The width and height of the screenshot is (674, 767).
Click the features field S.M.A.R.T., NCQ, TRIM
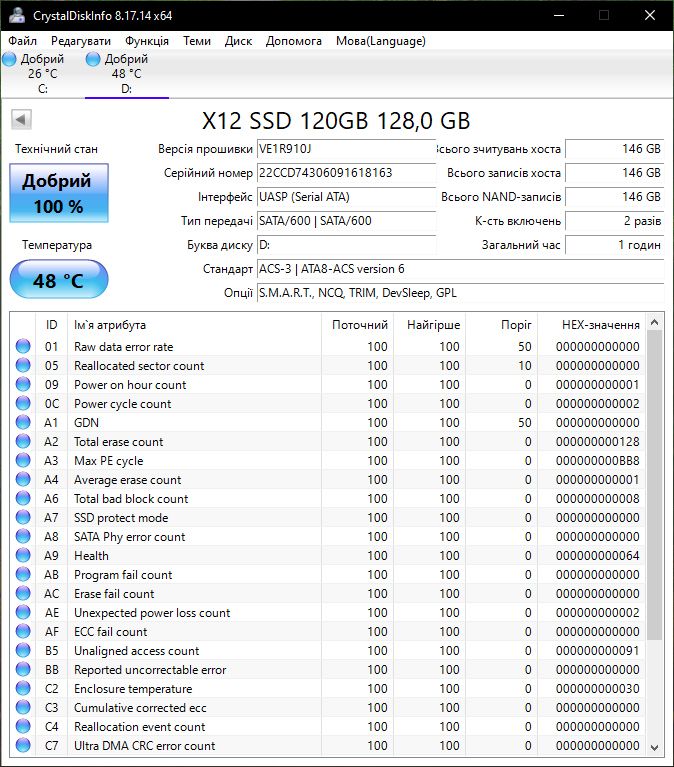(x=460, y=293)
